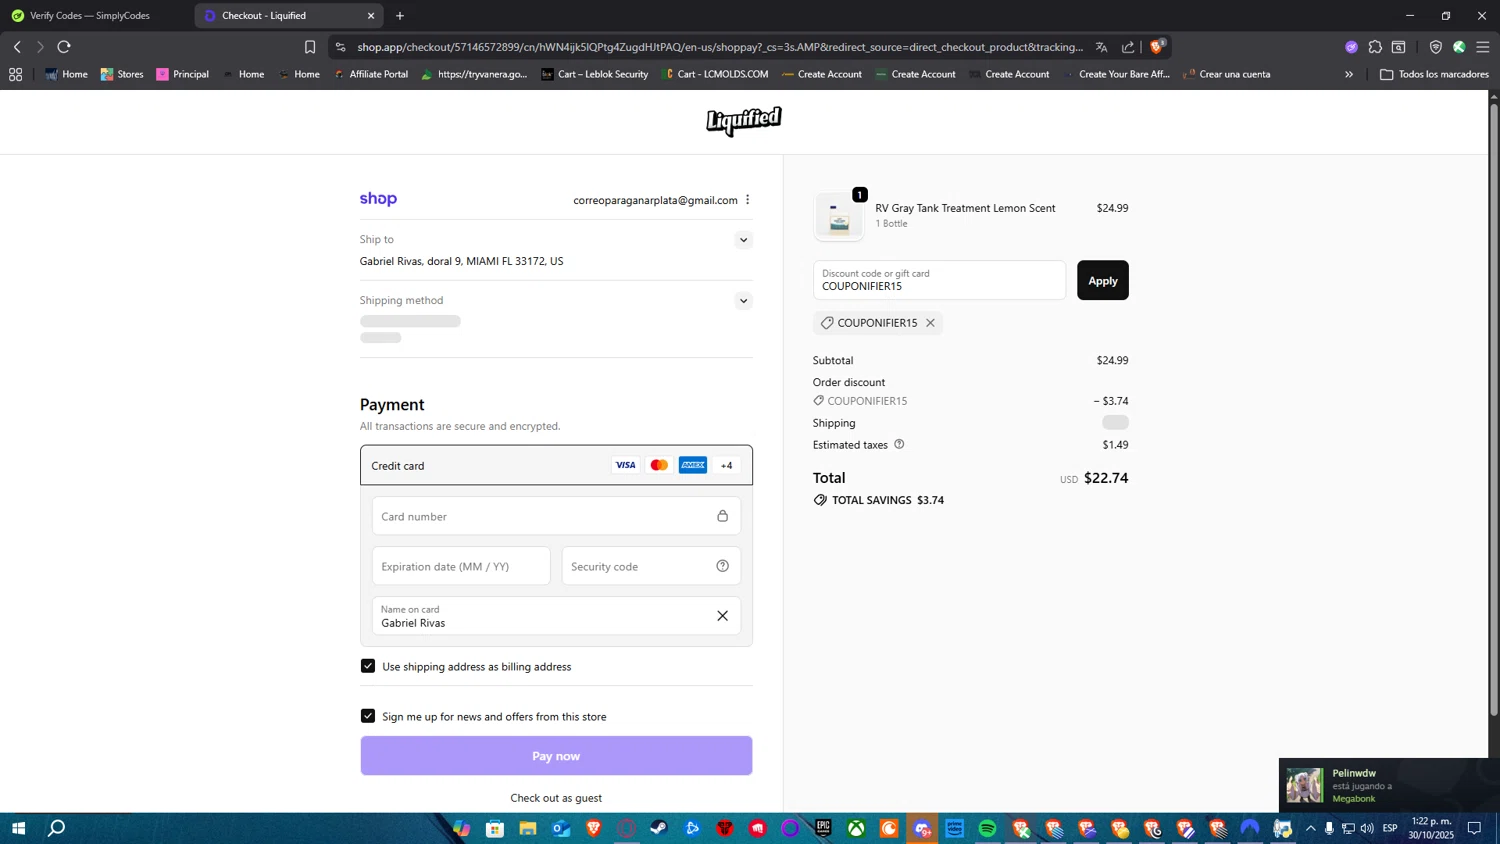The image size is (1500, 844).
Task: Open the browser extensions puzzle icon
Action: point(1375,47)
